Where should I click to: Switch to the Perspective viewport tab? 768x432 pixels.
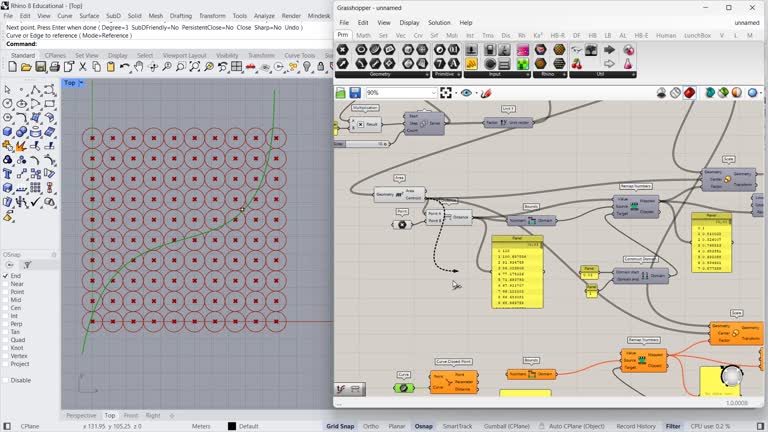click(x=81, y=415)
